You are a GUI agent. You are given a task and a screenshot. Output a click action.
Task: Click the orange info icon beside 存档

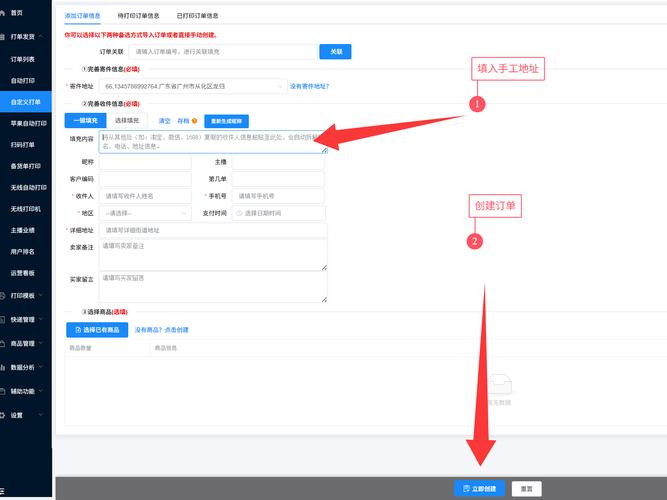(194, 121)
